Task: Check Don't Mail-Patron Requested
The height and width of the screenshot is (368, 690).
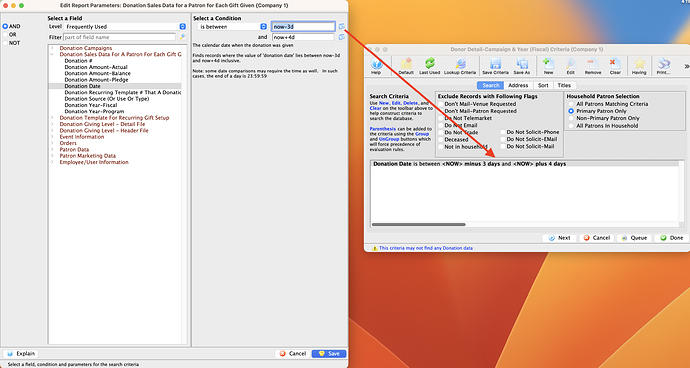Action: tap(440, 111)
